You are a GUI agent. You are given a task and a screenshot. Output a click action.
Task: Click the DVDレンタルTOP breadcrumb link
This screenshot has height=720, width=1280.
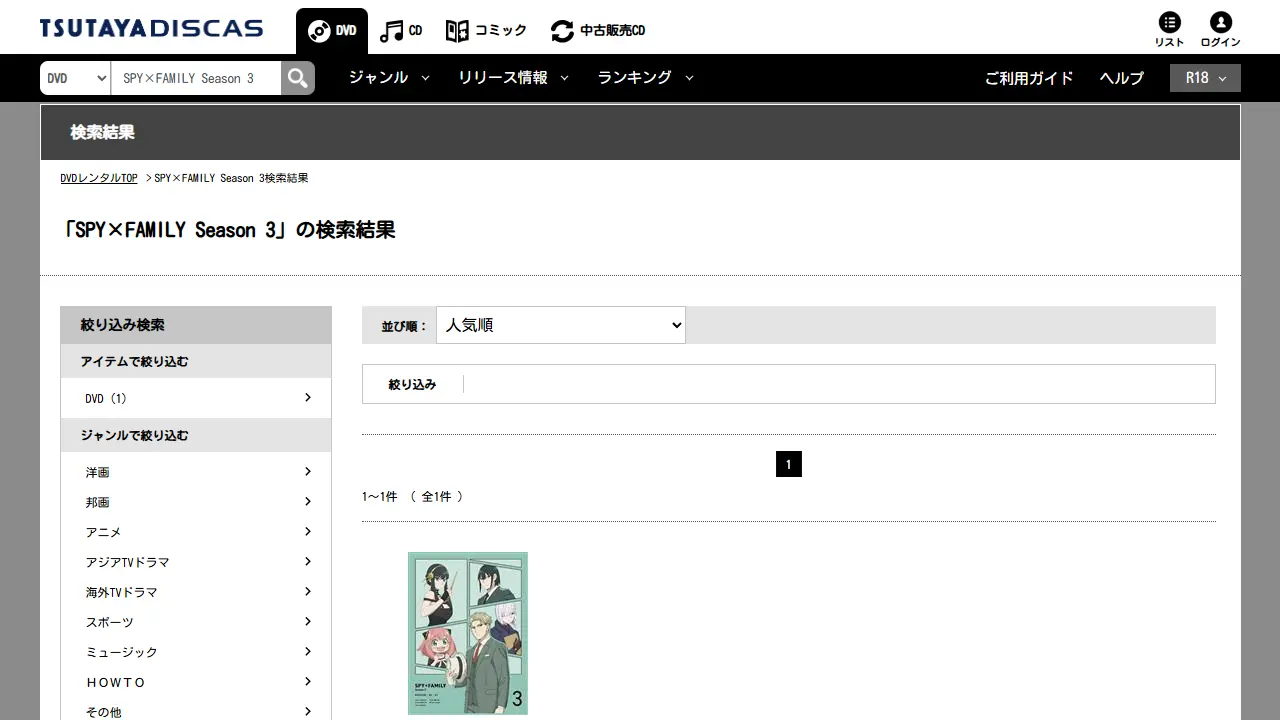tap(99, 178)
